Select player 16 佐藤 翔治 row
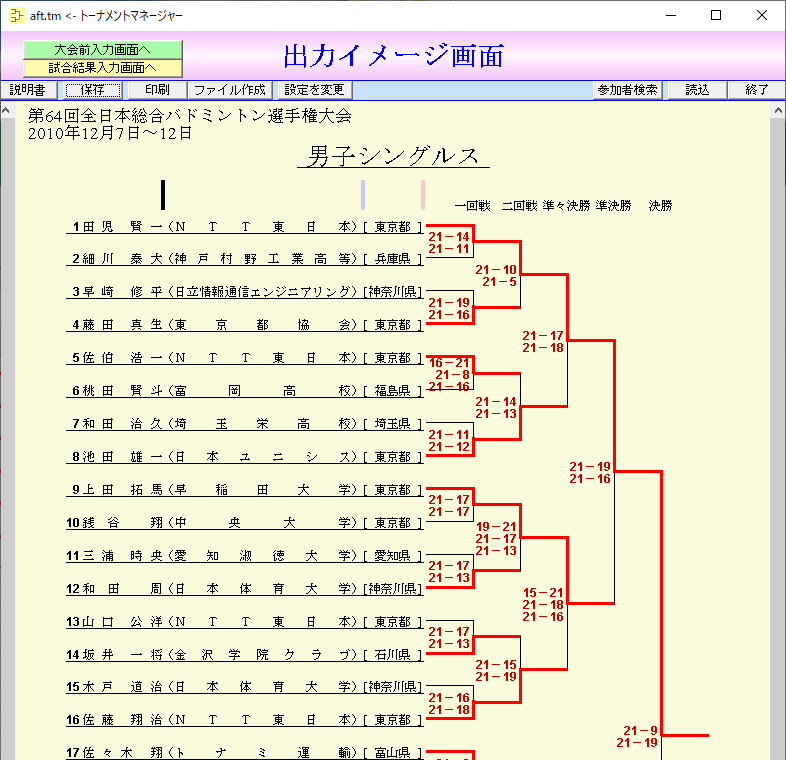Screen dimensions: 786x760 point(245,720)
